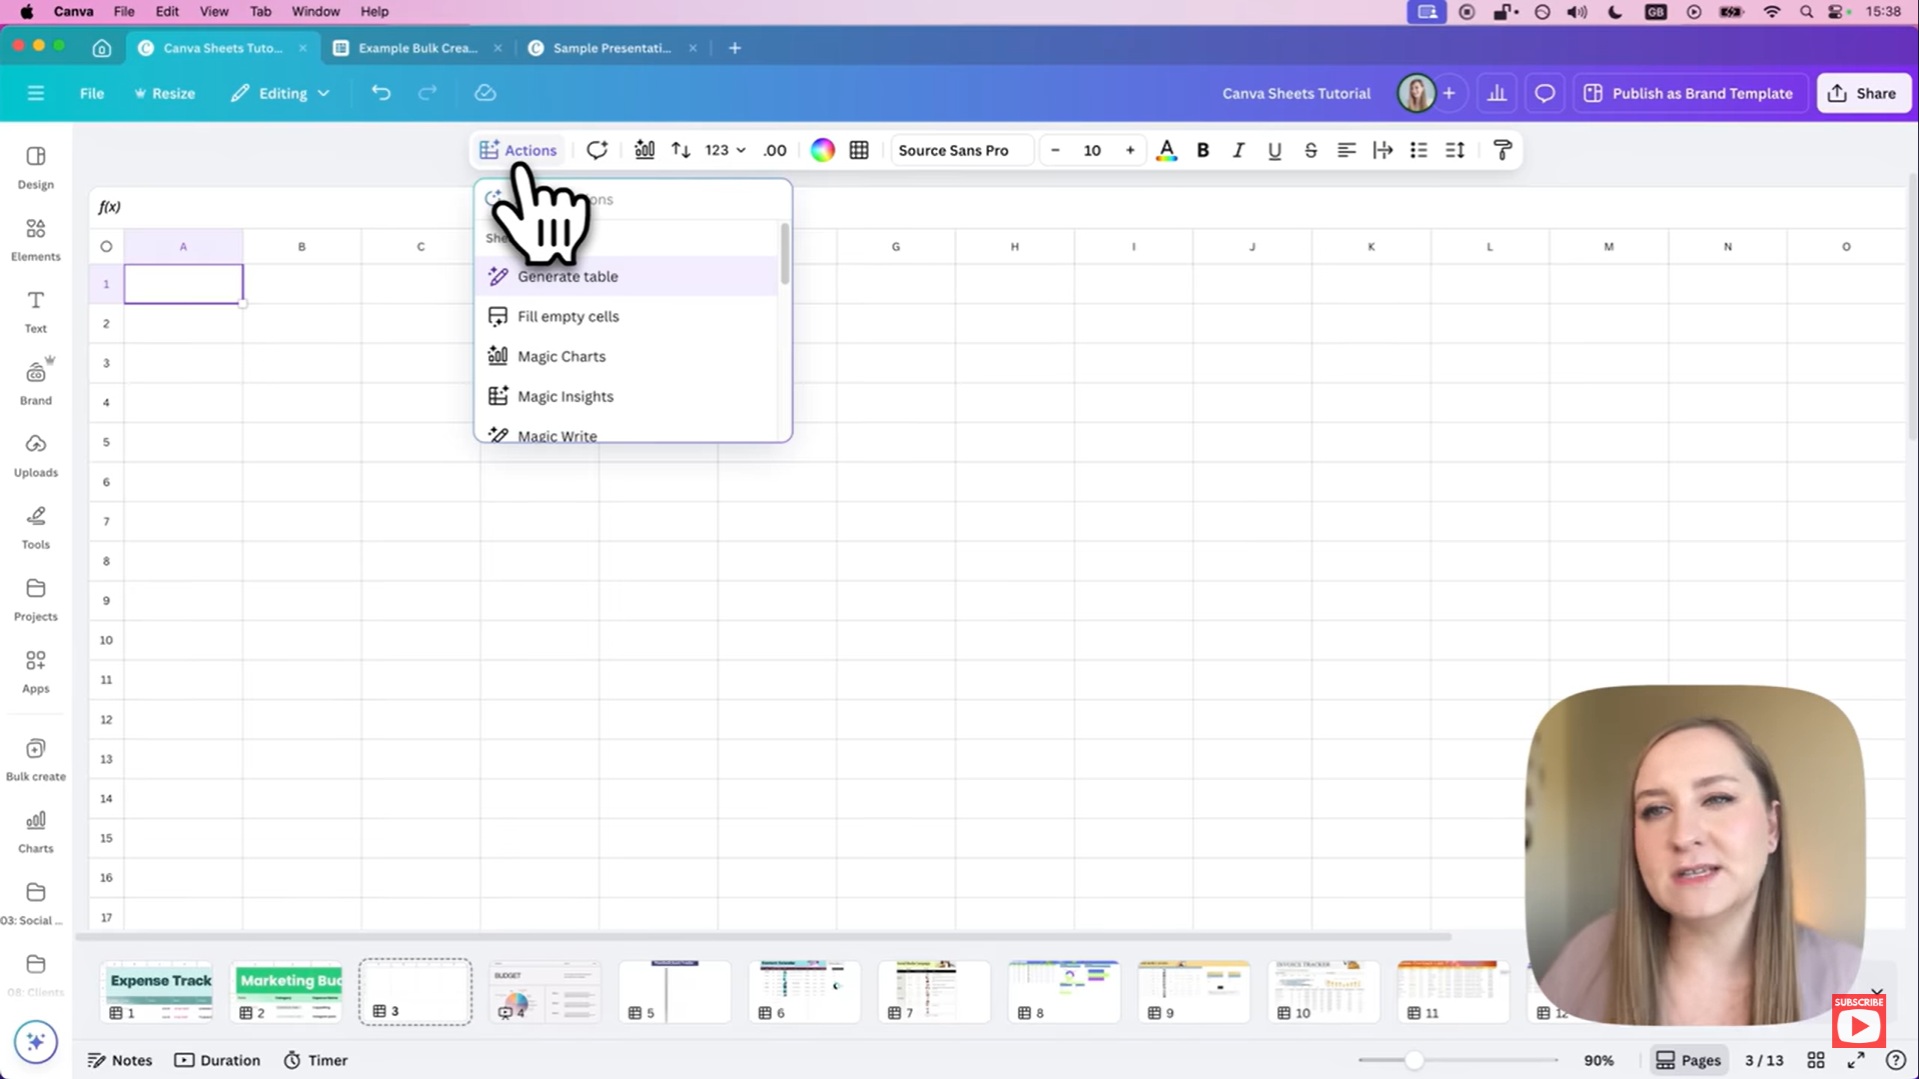Open macOS Spotlight search icon

click(1806, 12)
